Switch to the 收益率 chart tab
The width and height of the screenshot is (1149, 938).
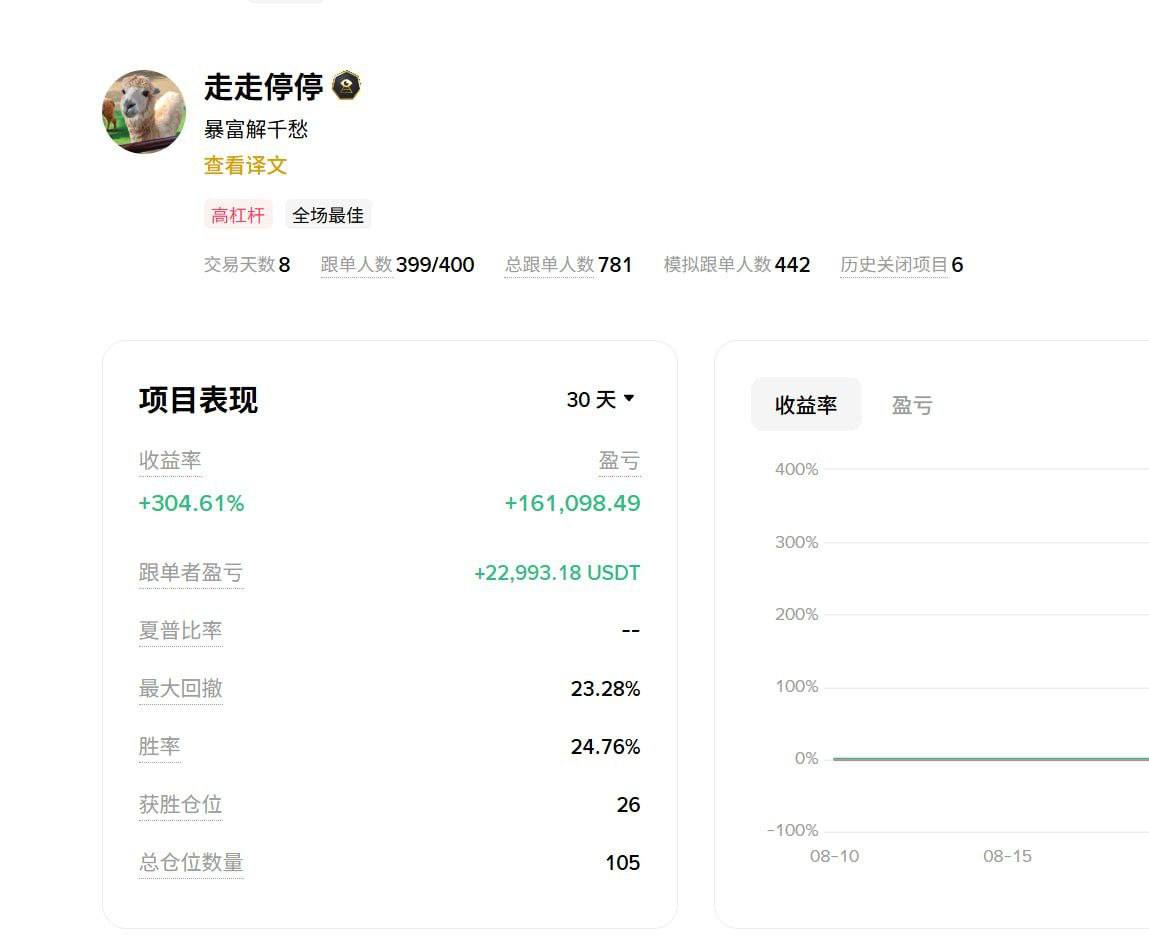pyautogui.click(x=807, y=404)
